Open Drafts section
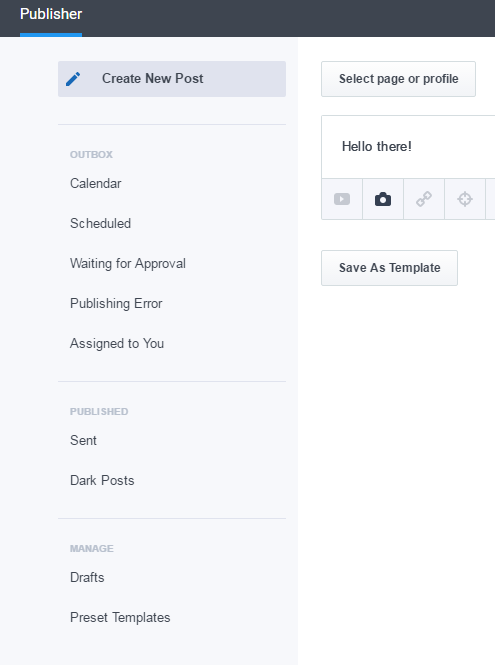Screen dimensions: 495x665 pos(87,577)
